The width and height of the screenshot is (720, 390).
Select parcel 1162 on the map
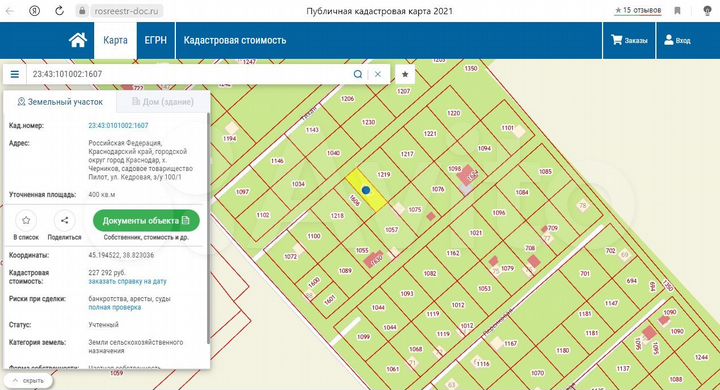click(x=453, y=253)
